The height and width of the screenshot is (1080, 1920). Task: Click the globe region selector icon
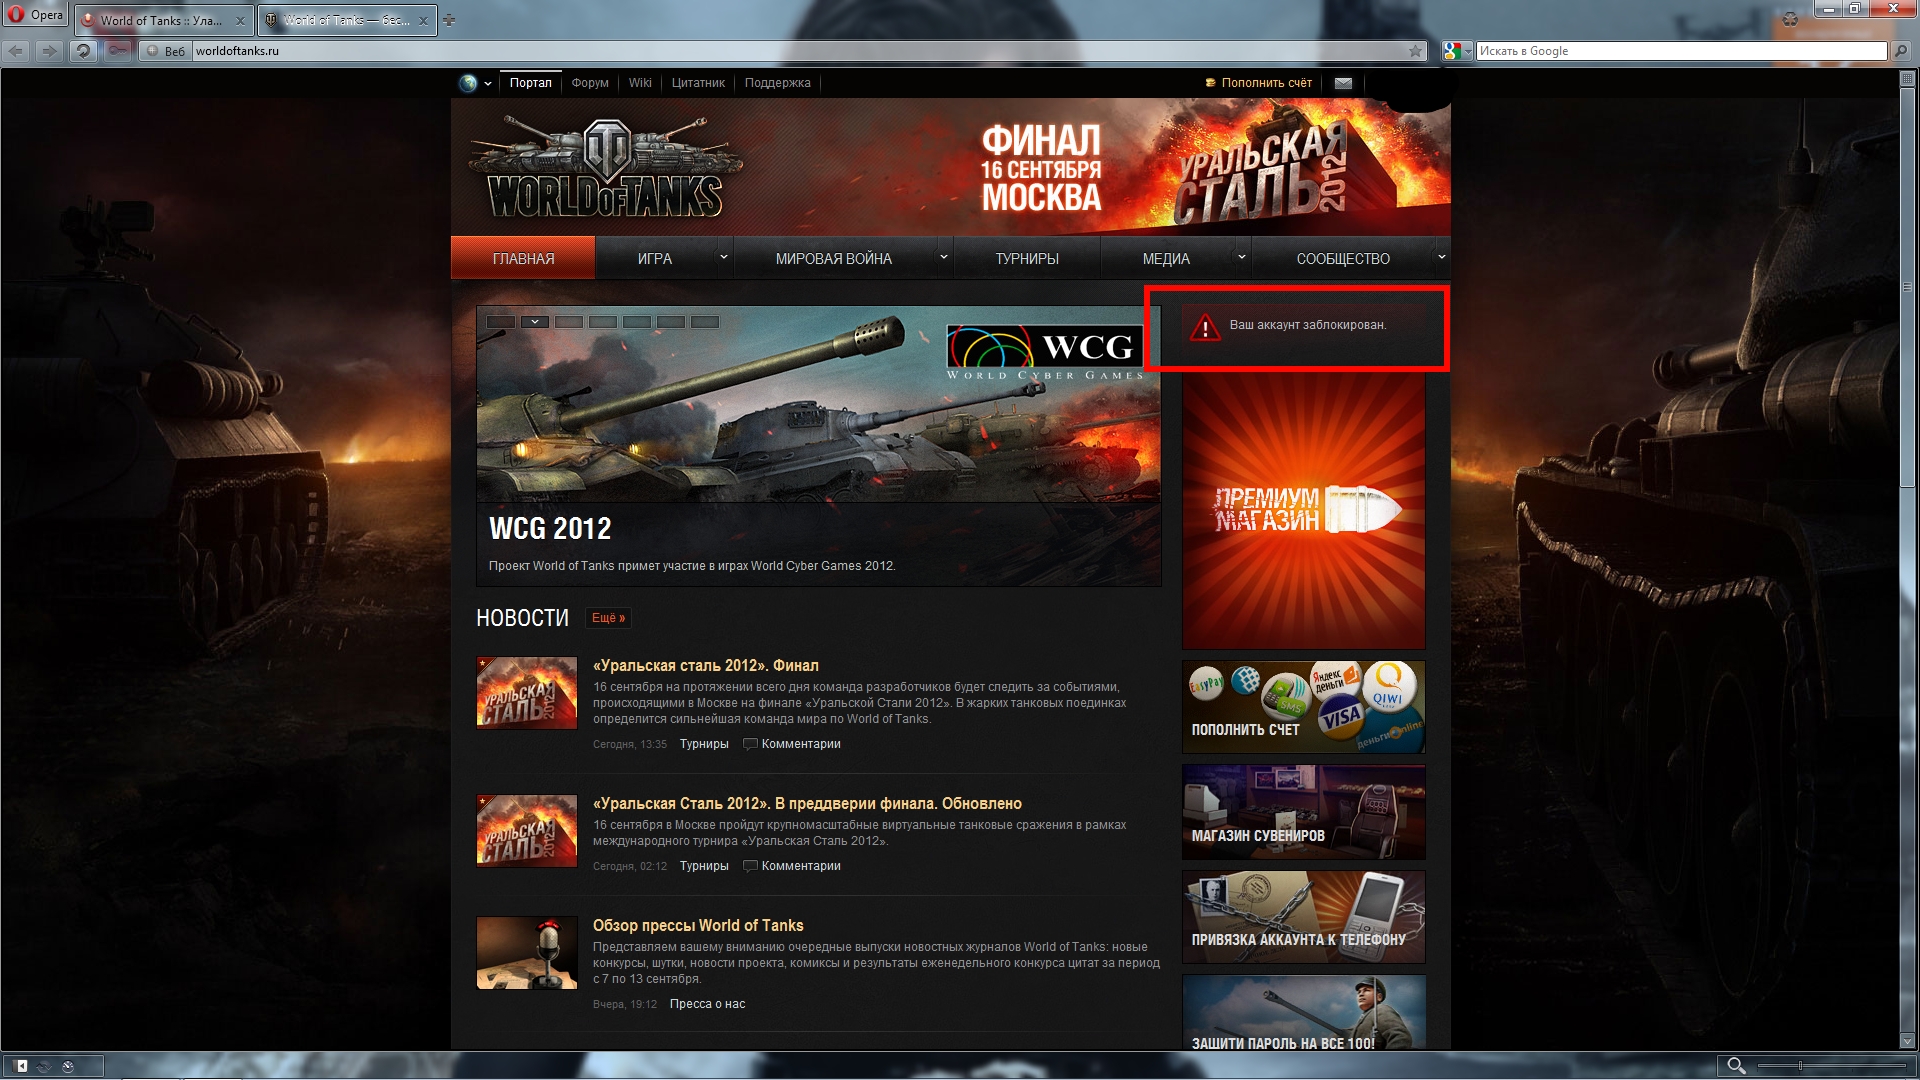[468, 83]
